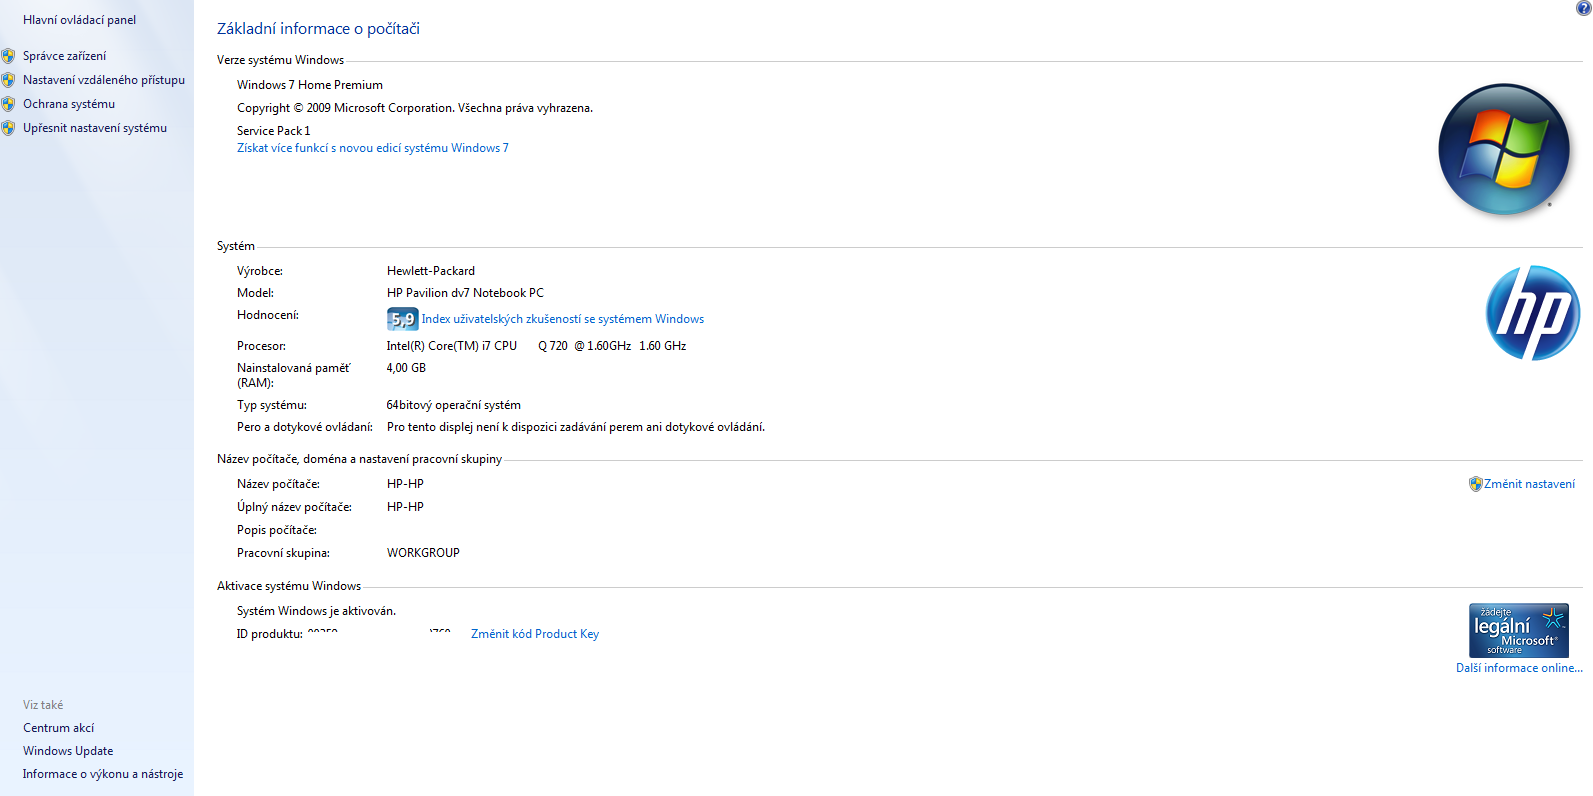Open Informace o výkonu a nástroje
Viewport: 1593px width, 796px height.
[x=103, y=774]
